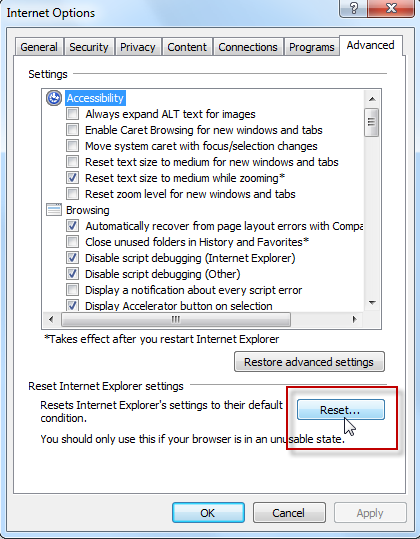The image size is (420, 539).
Task: Enable Always expand ALT text for images
Action: (x=73, y=114)
